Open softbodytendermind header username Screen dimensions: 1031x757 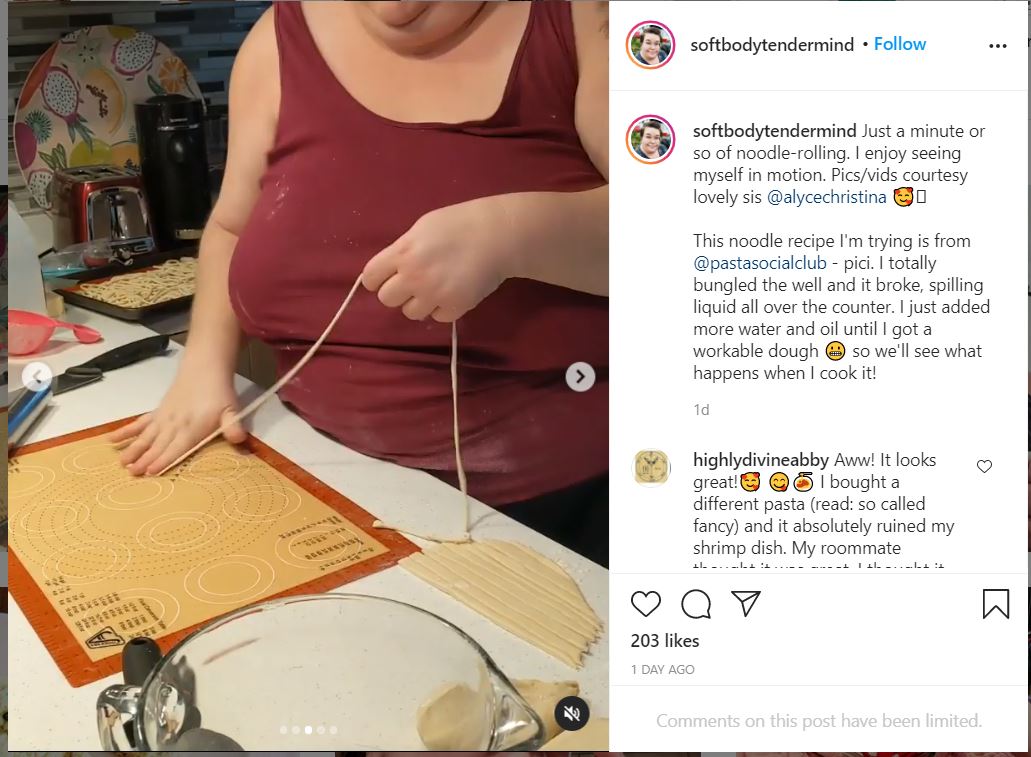(x=772, y=45)
